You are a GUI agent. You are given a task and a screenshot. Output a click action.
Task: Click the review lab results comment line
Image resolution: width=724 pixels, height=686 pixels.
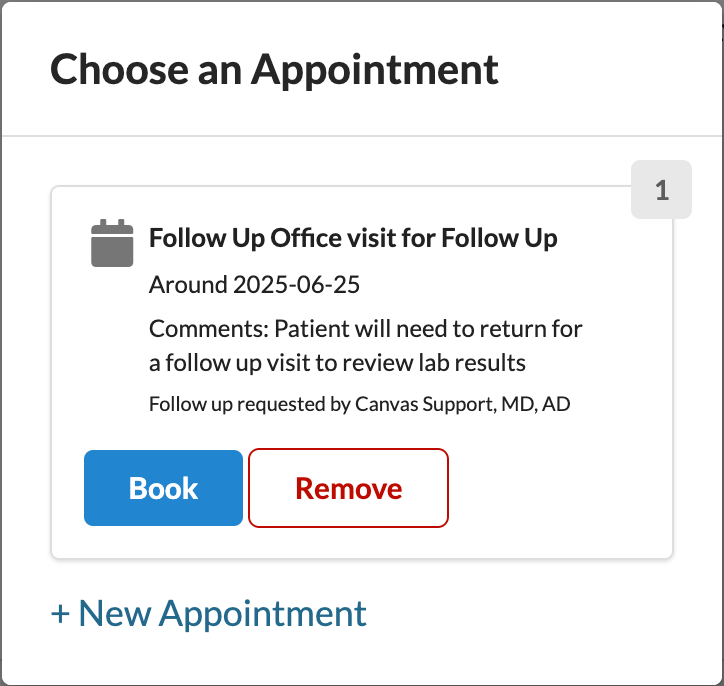[337, 363]
